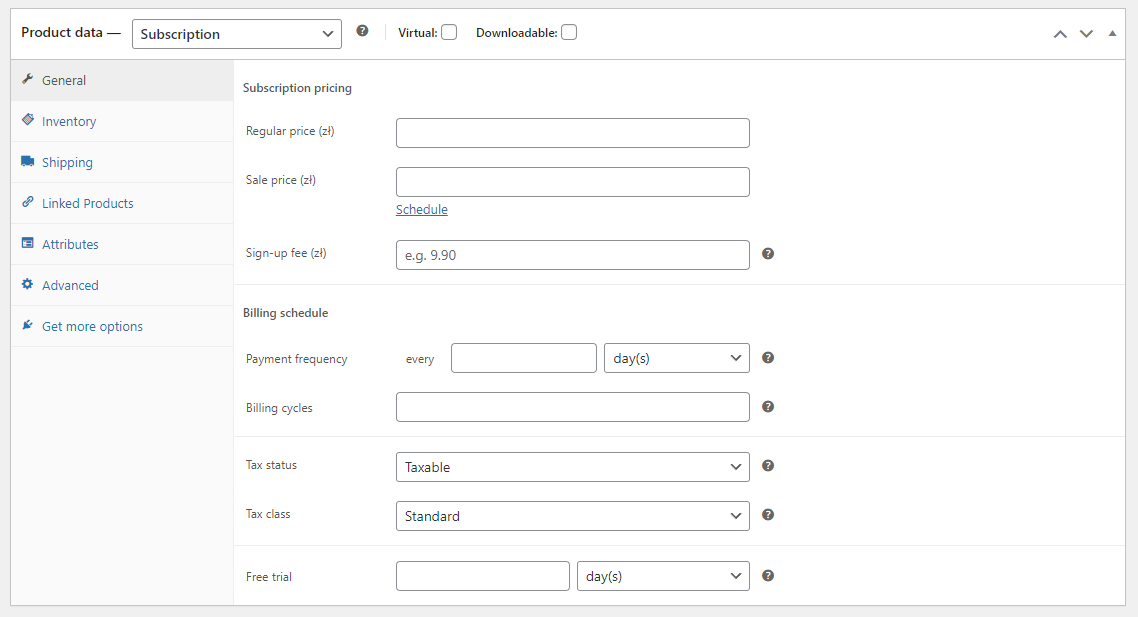The width and height of the screenshot is (1138, 617).
Task: Click the Schedule sale link
Action: (422, 209)
